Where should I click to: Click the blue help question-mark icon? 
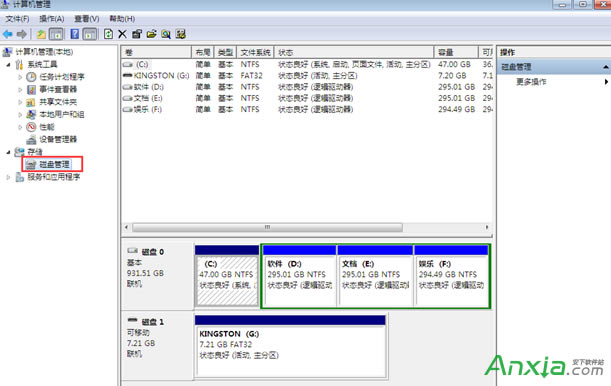point(74,34)
